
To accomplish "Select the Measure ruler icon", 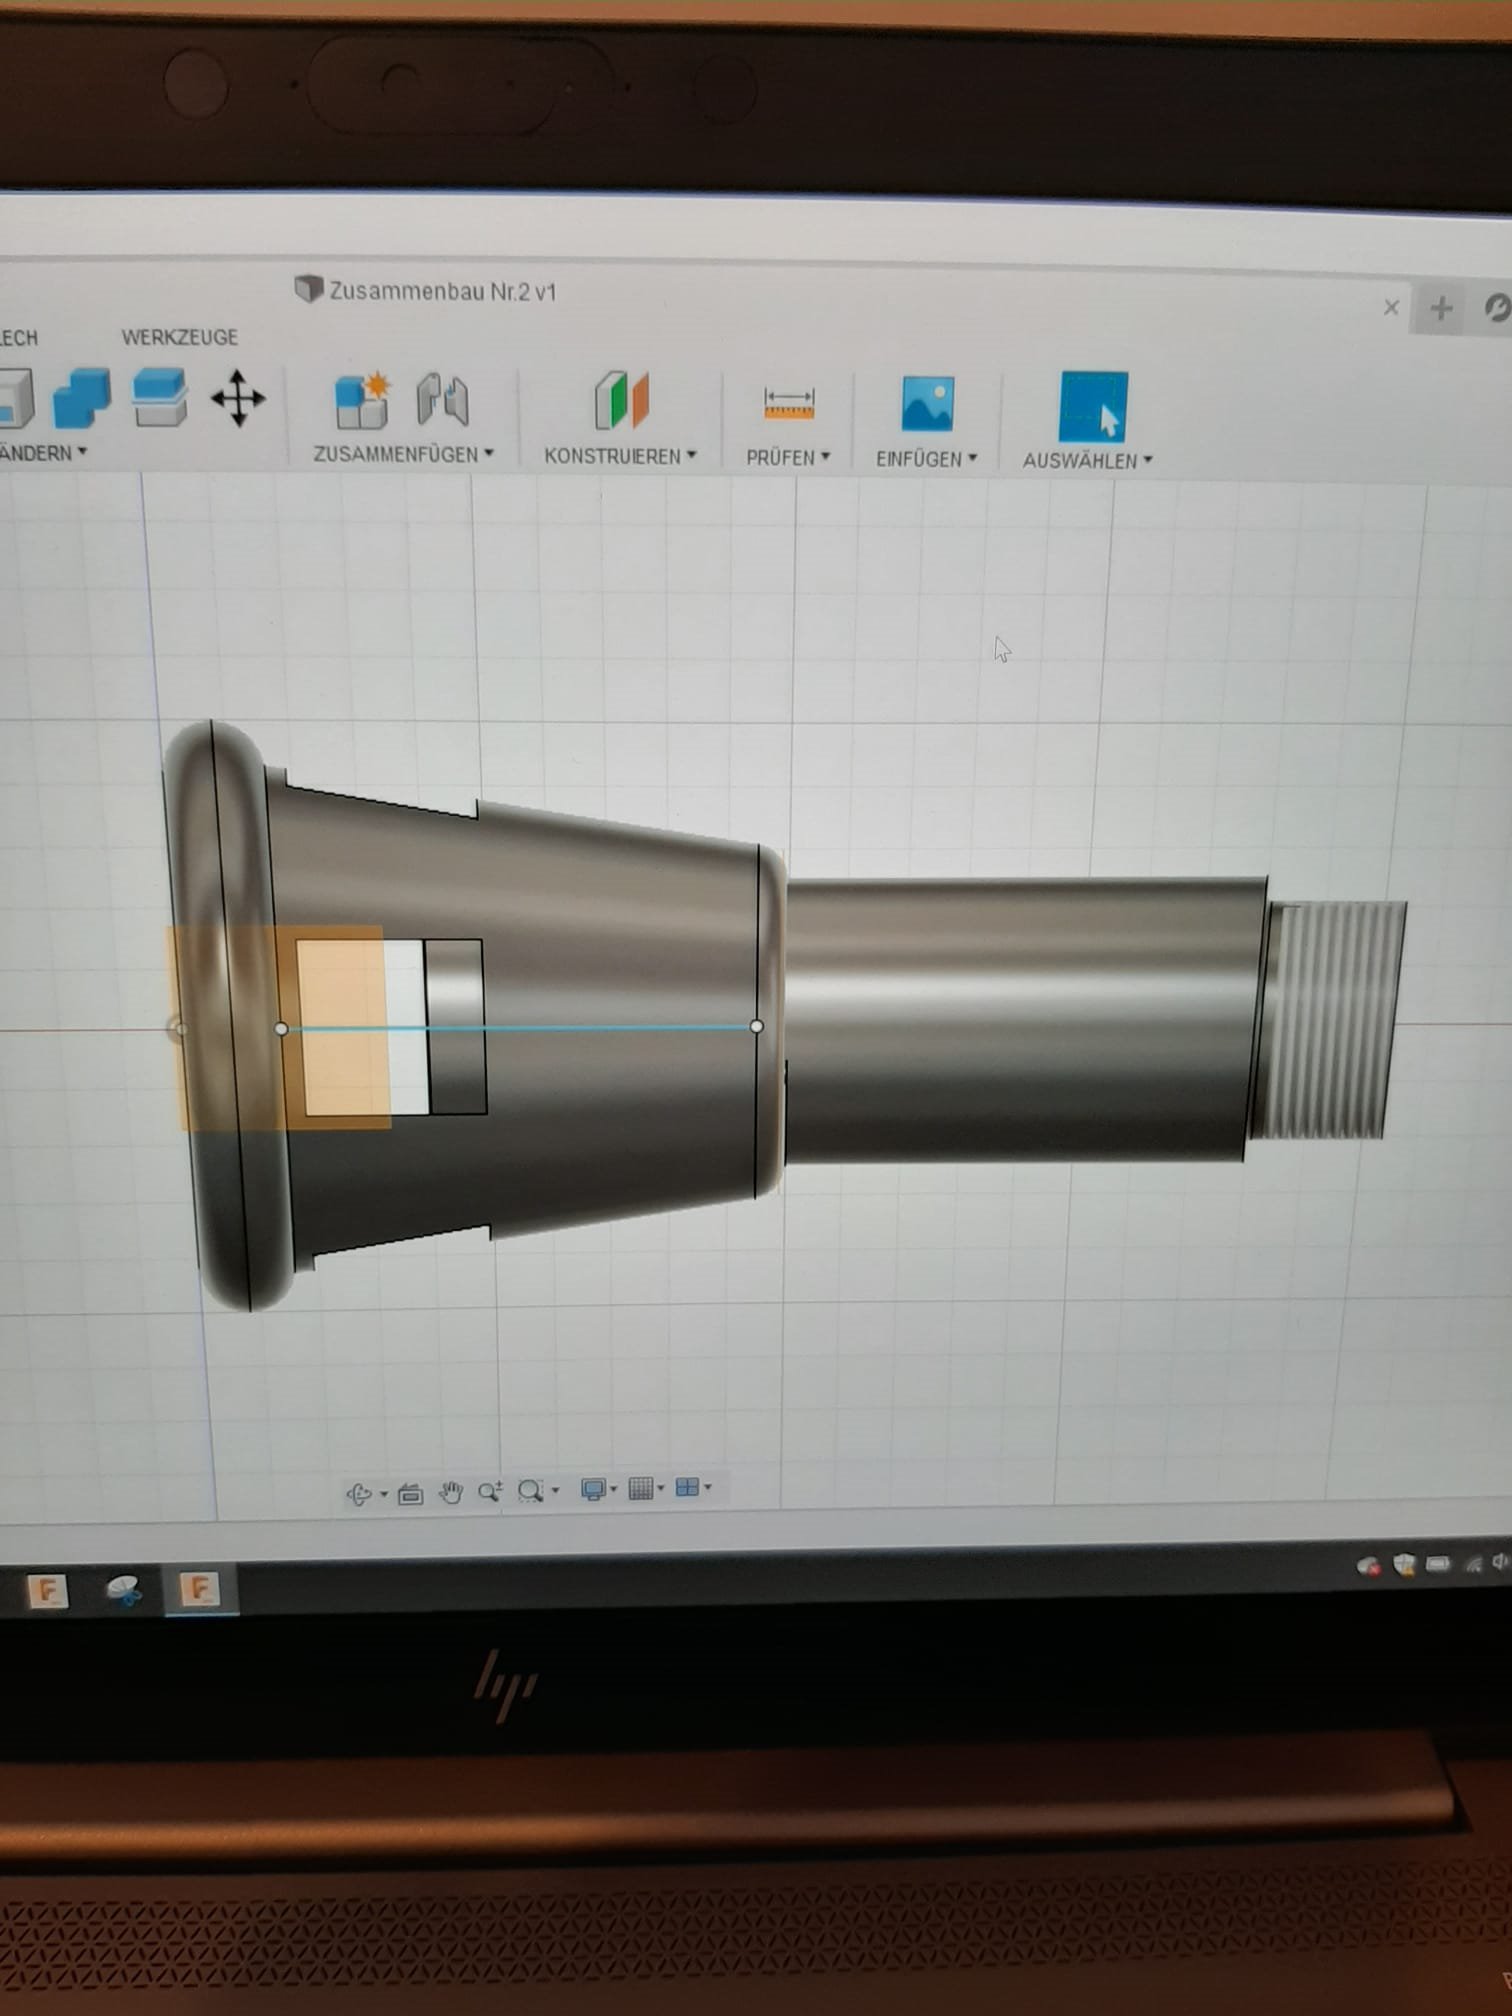I will point(789,403).
